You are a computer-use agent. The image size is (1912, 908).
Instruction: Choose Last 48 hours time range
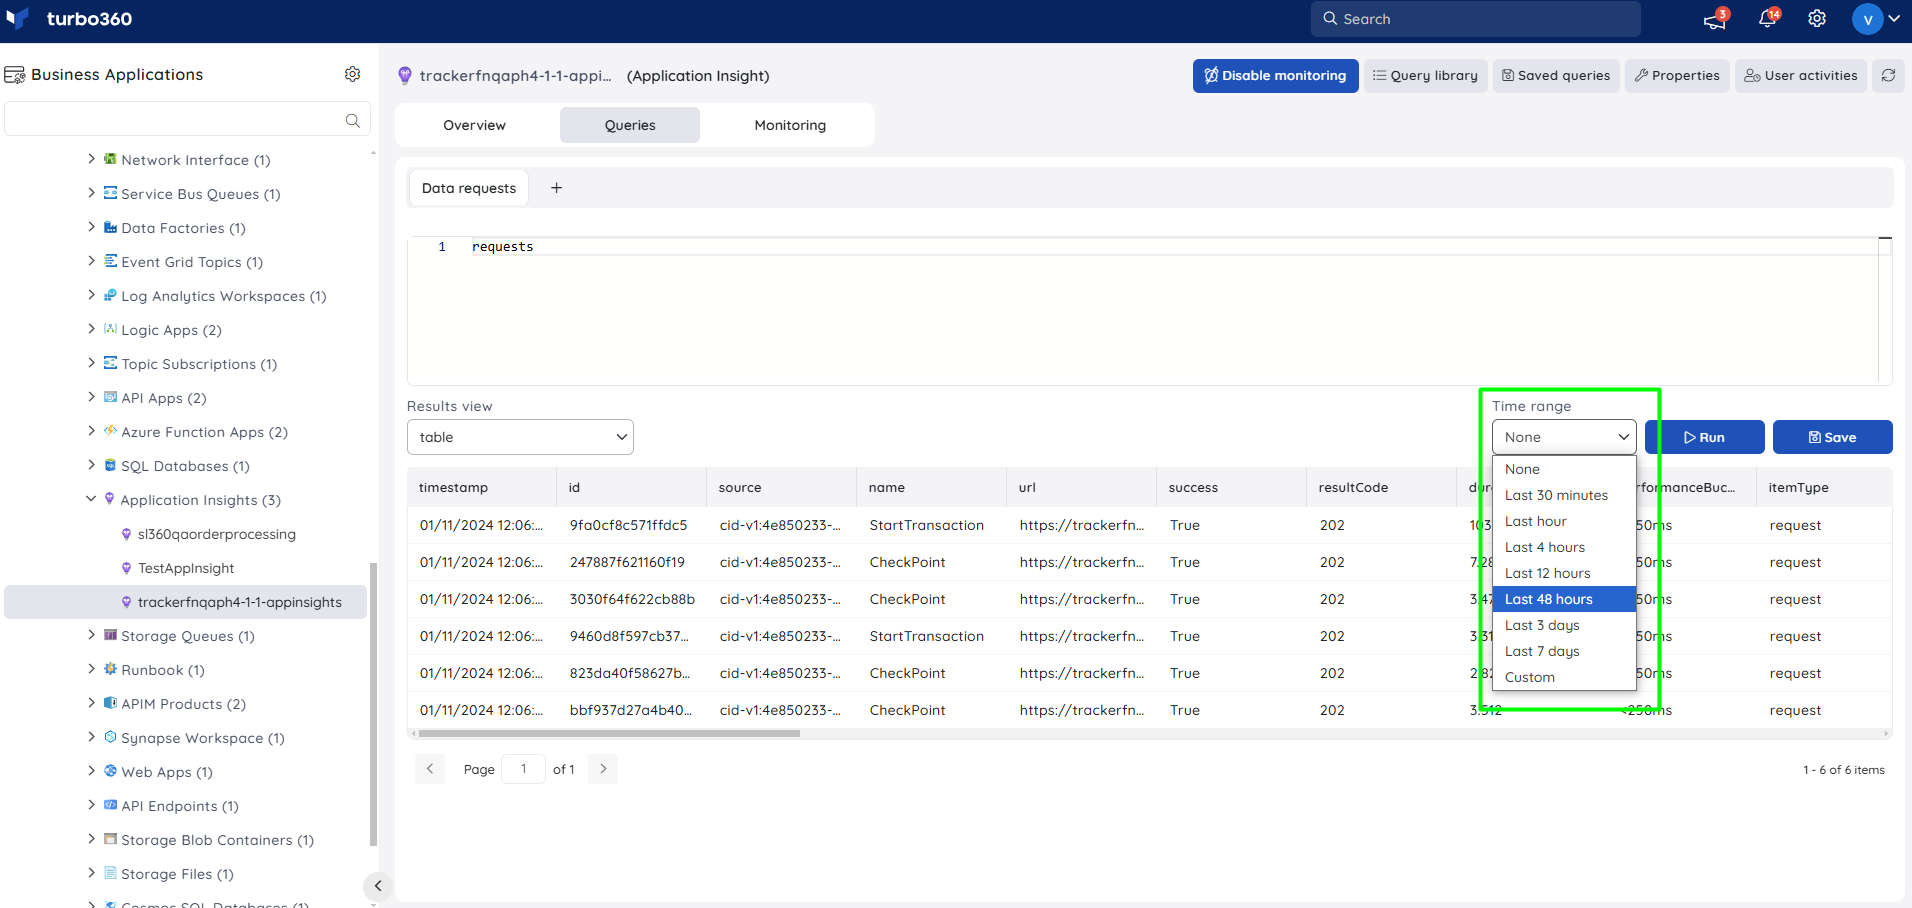tap(1564, 599)
